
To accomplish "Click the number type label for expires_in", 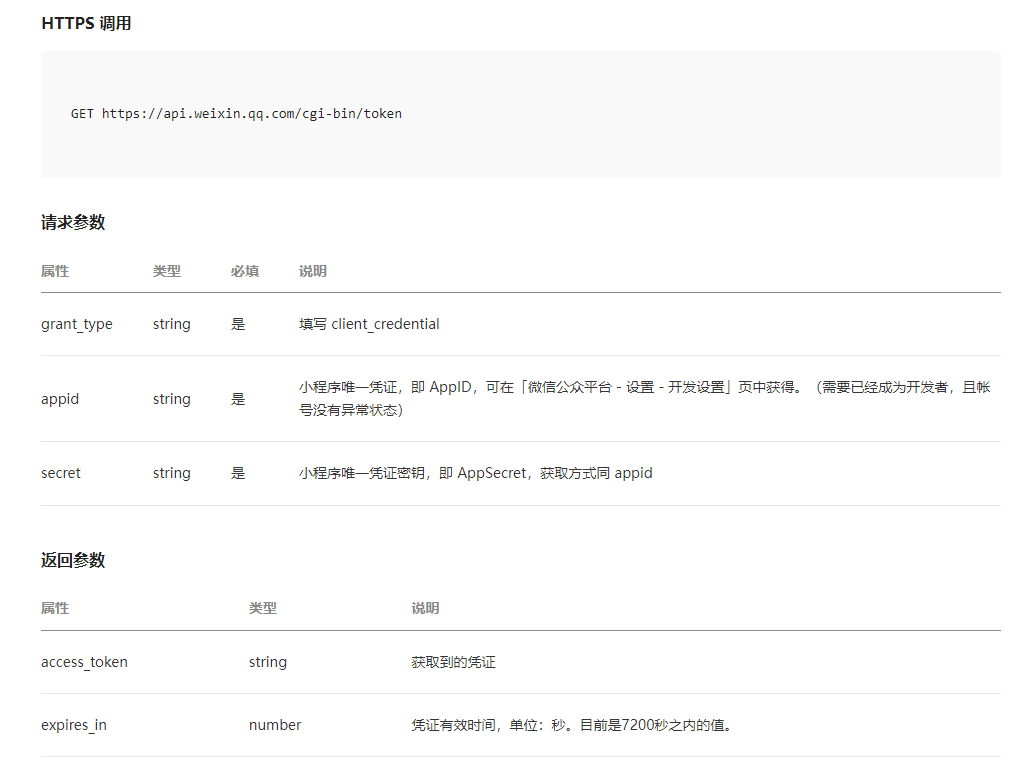I will 274,724.
